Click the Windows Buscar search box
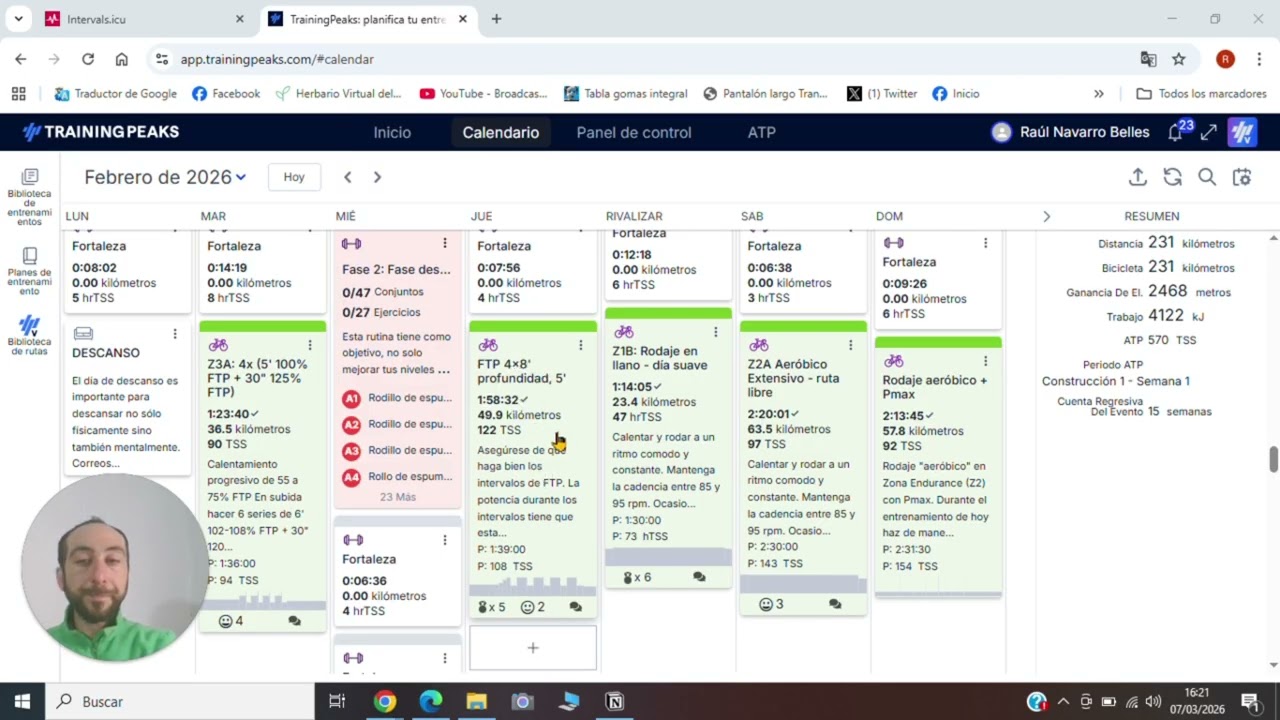The height and width of the screenshot is (720, 1280). click(x=180, y=702)
